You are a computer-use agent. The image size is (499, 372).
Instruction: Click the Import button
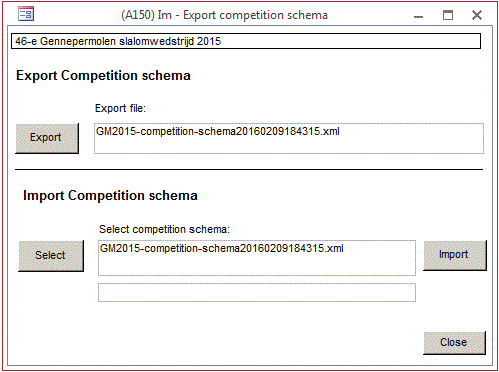point(455,255)
